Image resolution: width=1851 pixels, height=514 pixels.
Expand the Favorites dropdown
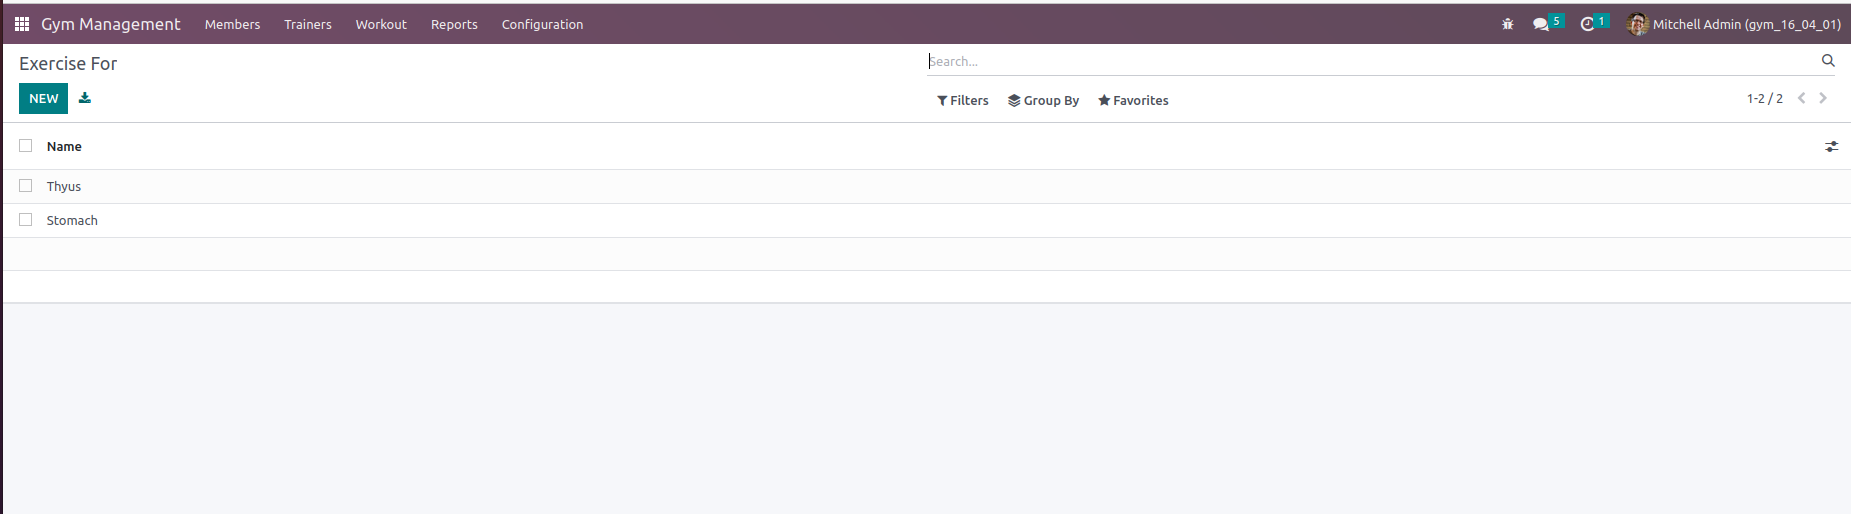pos(1133,100)
